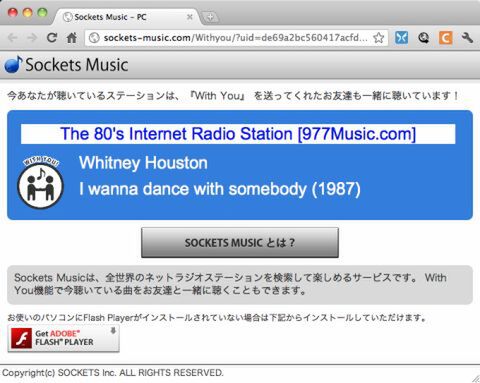Open The 80's Internet Radio Station link
Image resolution: width=480 pixels, height=383 pixels.
238,134
